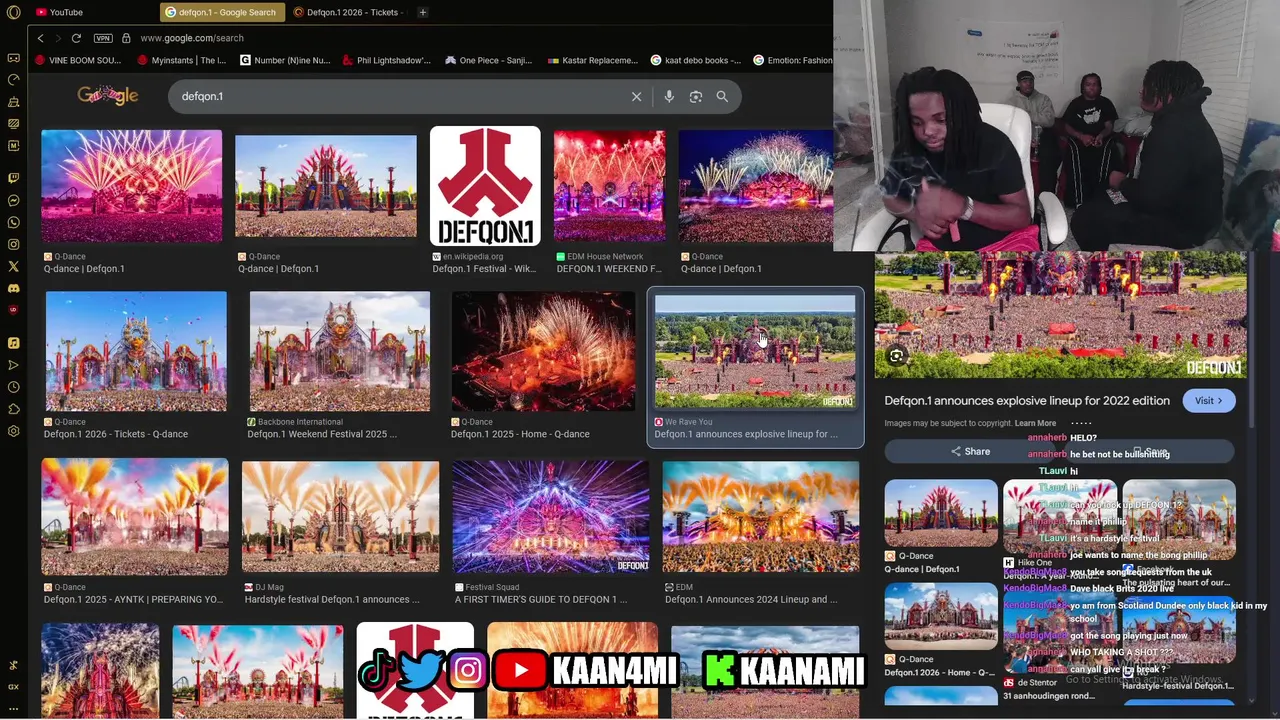
Task: Click the Google search input with defqon.1
Action: click(400, 96)
